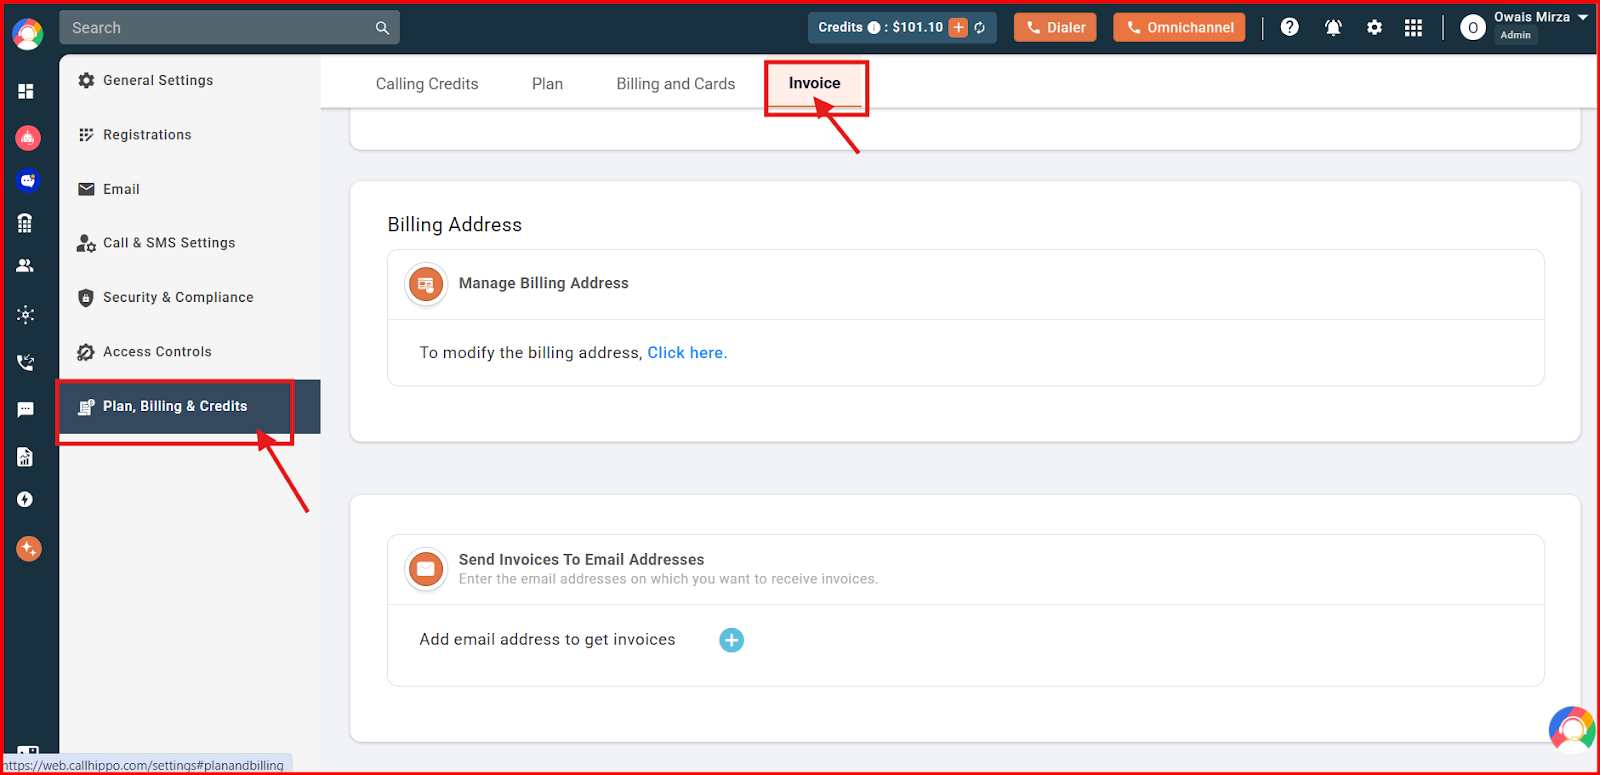1600x775 pixels.
Task: Click the credits info icon
Action: 874,28
